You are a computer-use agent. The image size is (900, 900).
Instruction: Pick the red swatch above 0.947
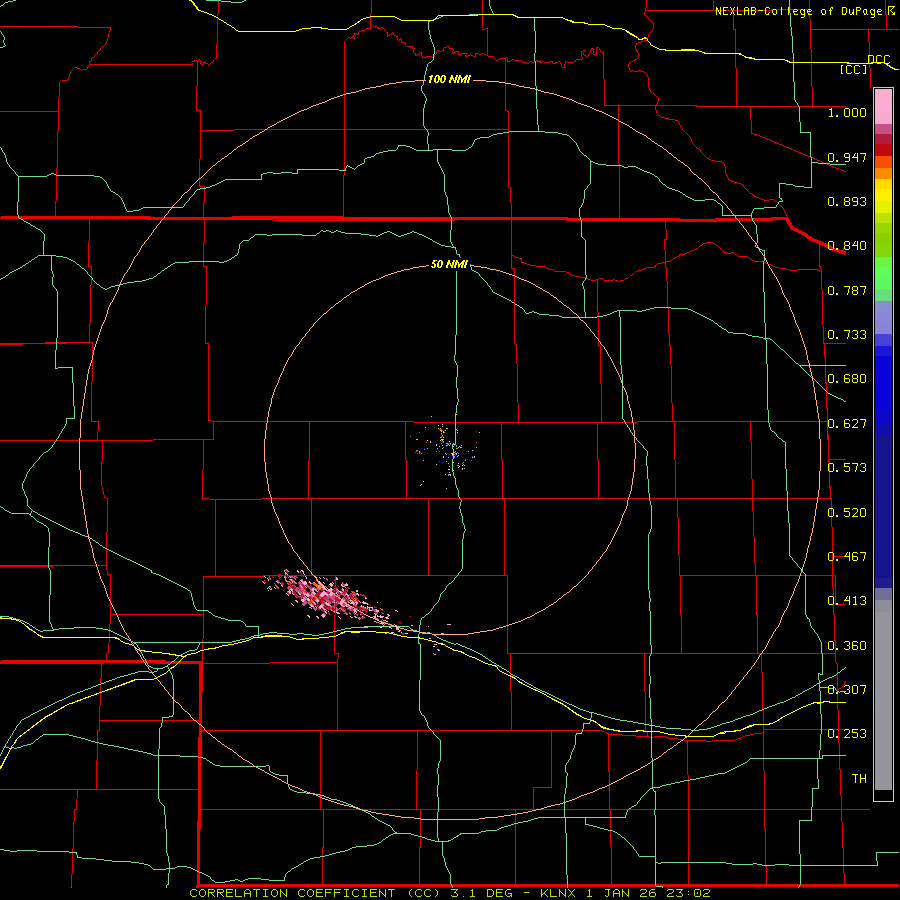pyautogui.click(x=883, y=150)
